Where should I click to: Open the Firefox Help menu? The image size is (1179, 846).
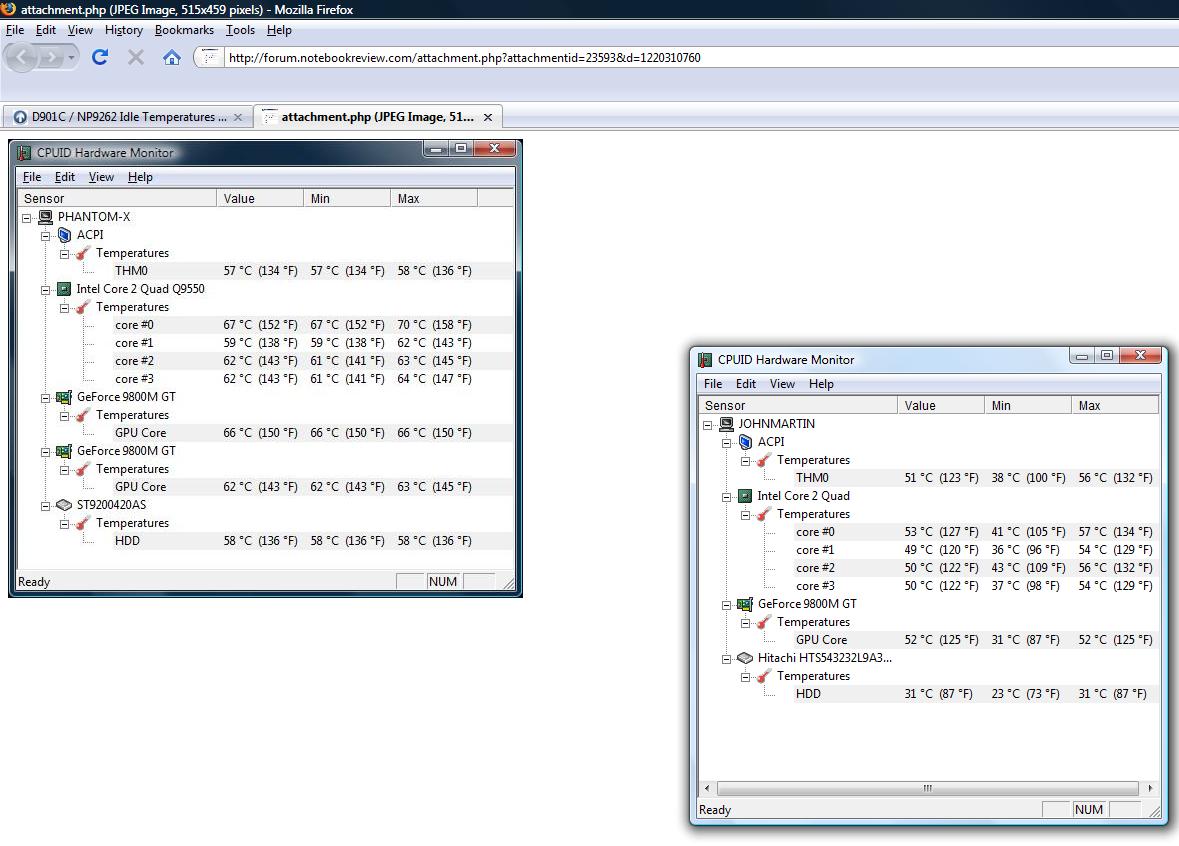(279, 30)
